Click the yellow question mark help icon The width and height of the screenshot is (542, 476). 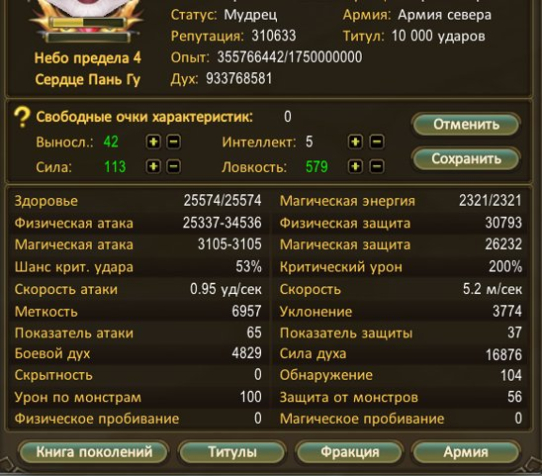pos(22,117)
